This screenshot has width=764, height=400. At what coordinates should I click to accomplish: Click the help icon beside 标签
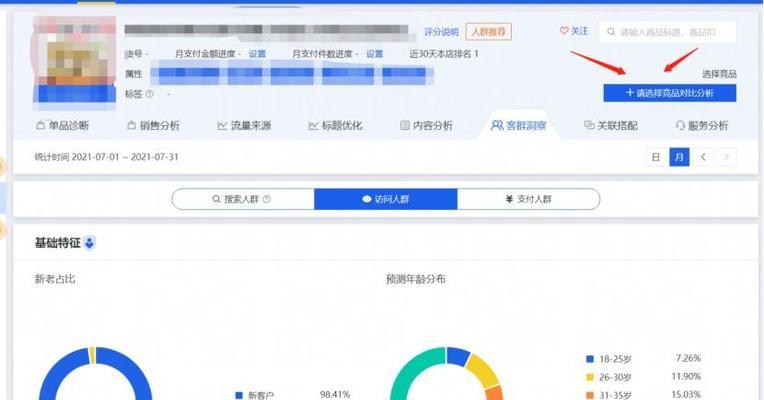(150, 94)
